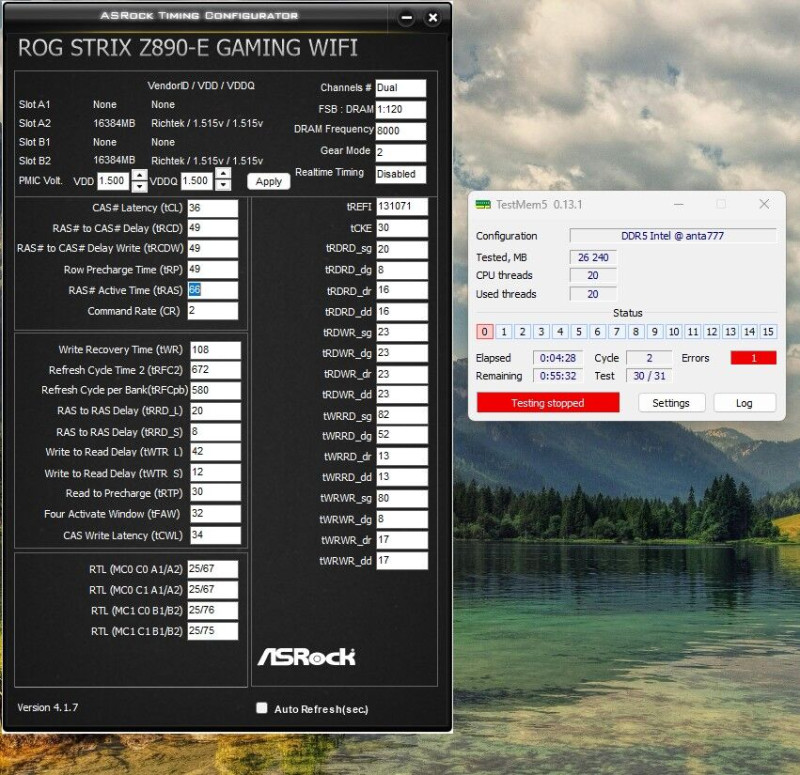Image resolution: width=800 pixels, height=775 pixels.
Task: Click the highlighted tRAS value field
Action: [213, 290]
